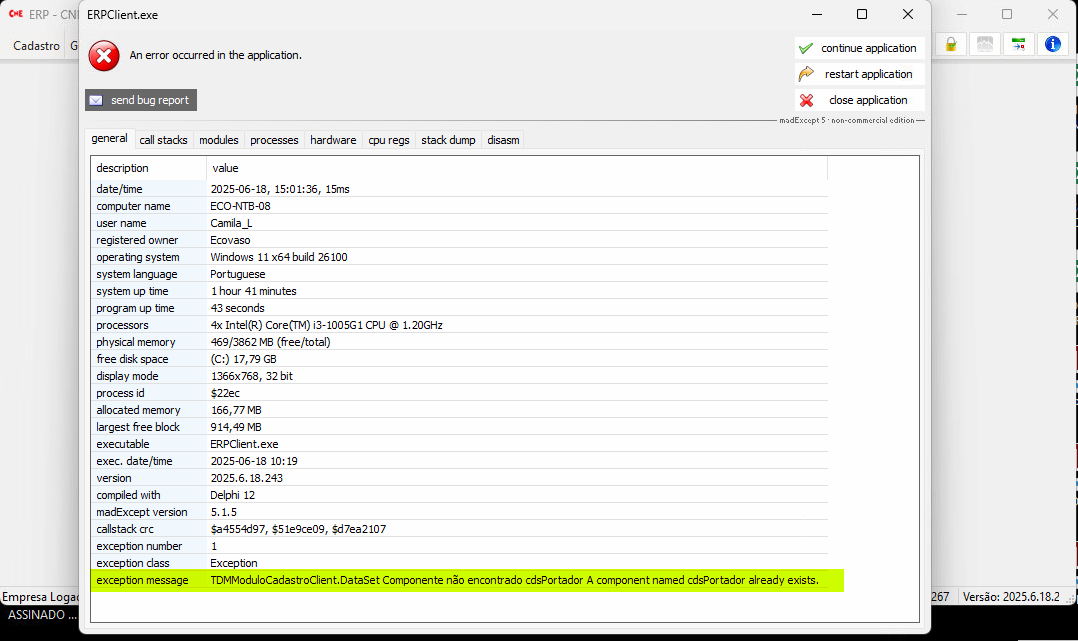Image resolution: width=1078 pixels, height=641 pixels.
Task: Click the grayed-out chart toolbar icon
Action: tap(985, 44)
